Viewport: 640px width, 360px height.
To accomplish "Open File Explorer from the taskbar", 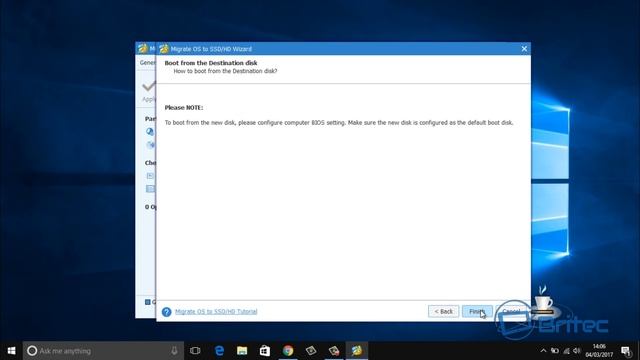I will pos(242,351).
